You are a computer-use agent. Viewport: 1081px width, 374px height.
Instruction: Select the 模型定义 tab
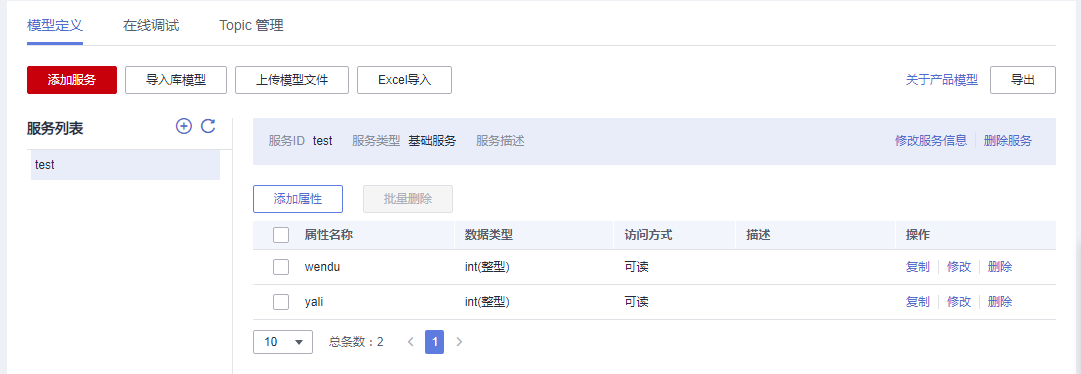(55, 26)
